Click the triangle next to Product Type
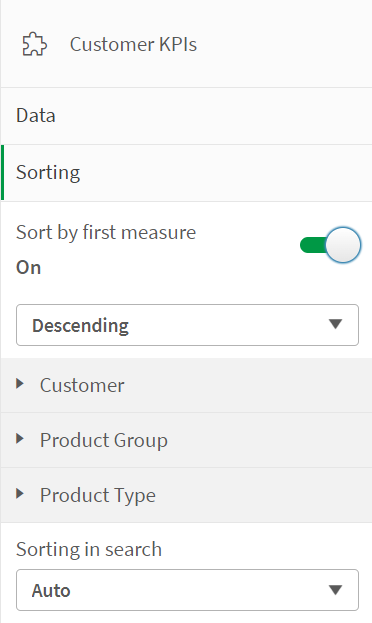Image resolution: width=372 pixels, height=623 pixels. (x=19, y=494)
